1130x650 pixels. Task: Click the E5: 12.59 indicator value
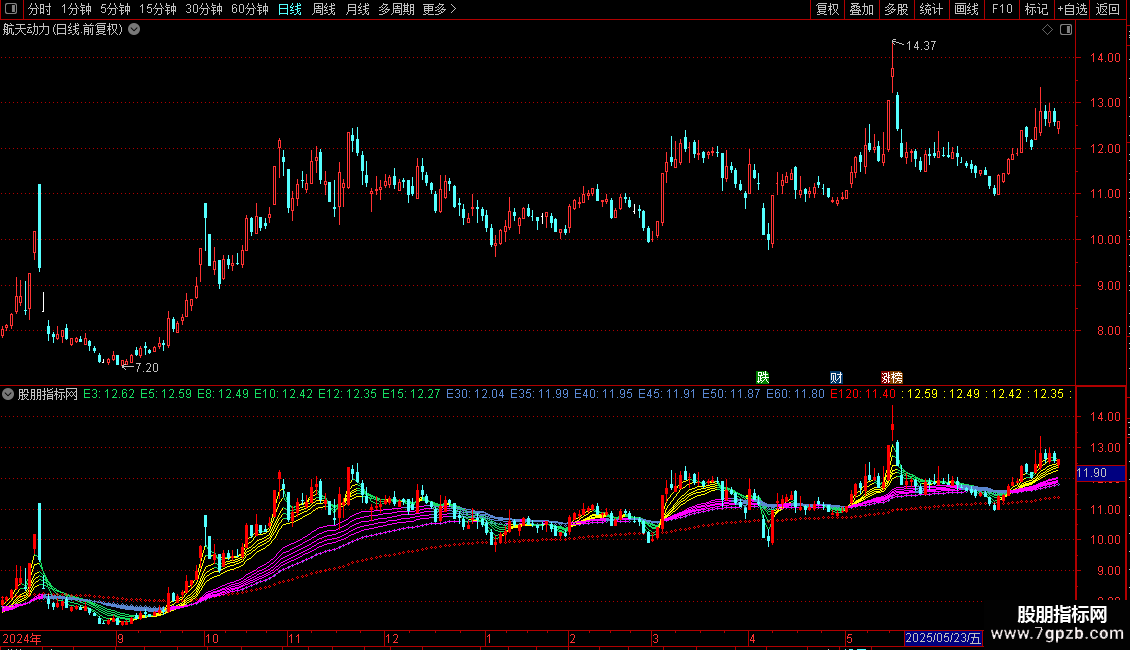coord(166,394)
